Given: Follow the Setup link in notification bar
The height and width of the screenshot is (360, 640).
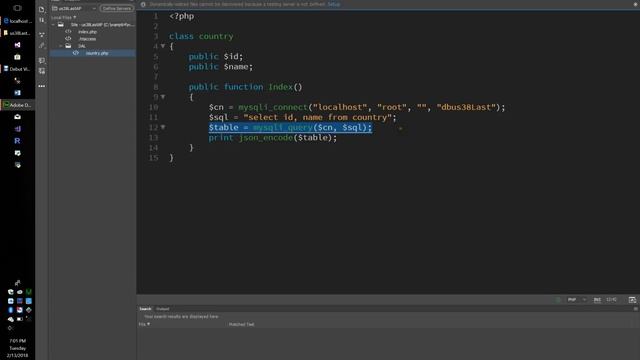Looking at the screenshot, I should [x=333, y=4].
